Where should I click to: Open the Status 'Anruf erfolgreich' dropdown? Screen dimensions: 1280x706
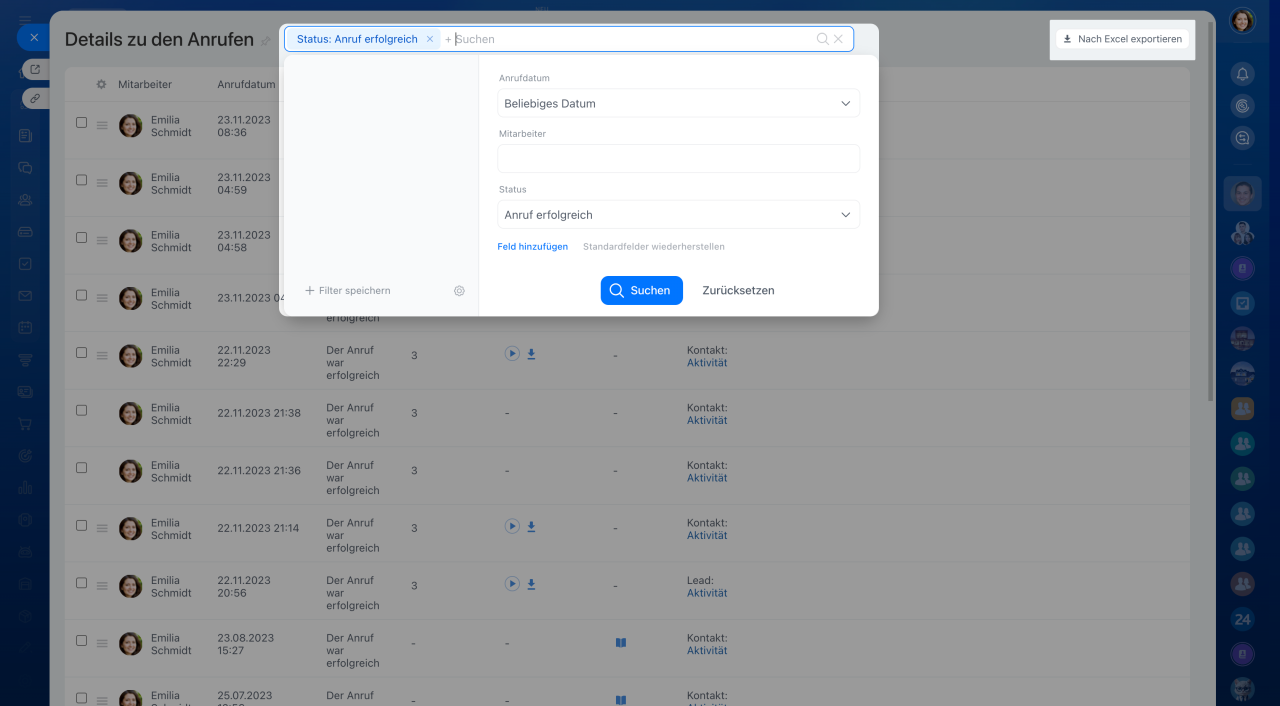678,215
